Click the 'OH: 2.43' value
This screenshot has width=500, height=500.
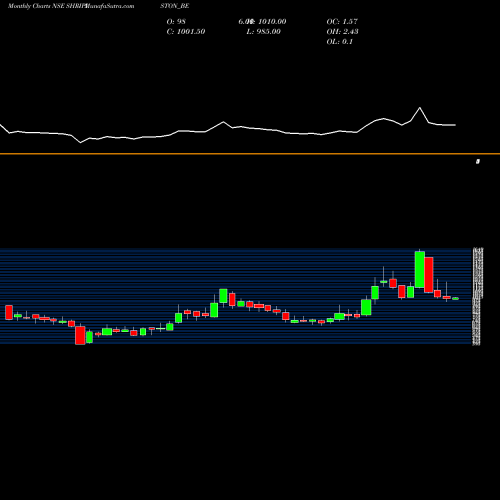pyautogui.click(x=343, y=31)
